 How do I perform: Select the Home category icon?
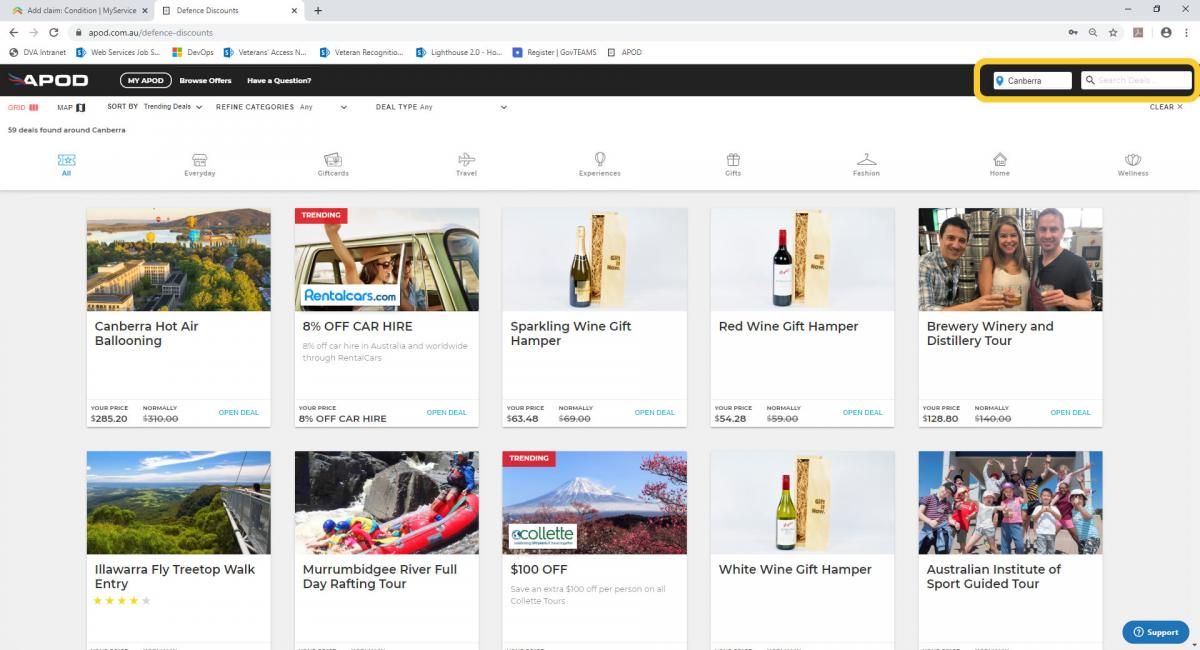[x=1000, y=160]
